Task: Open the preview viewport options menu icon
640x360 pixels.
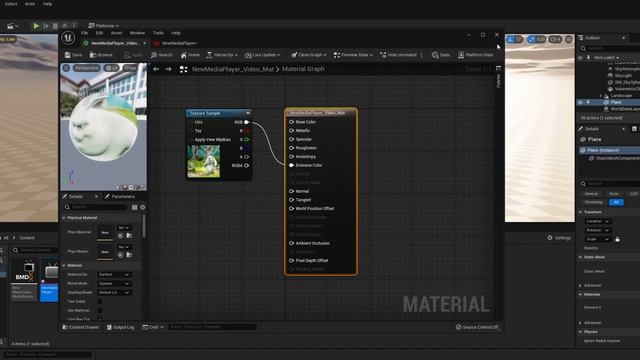Action: 66,68
